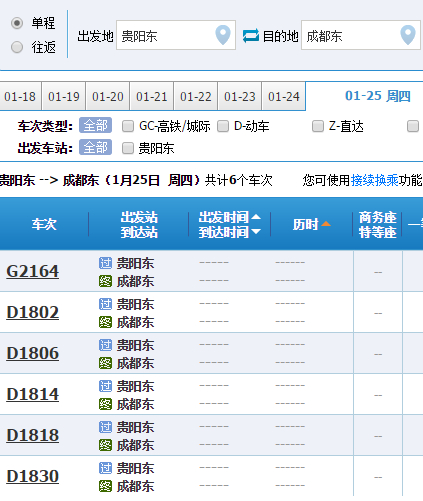
Task: Click the 出发地 input field with 贵阳东
Action: [176, 35]
